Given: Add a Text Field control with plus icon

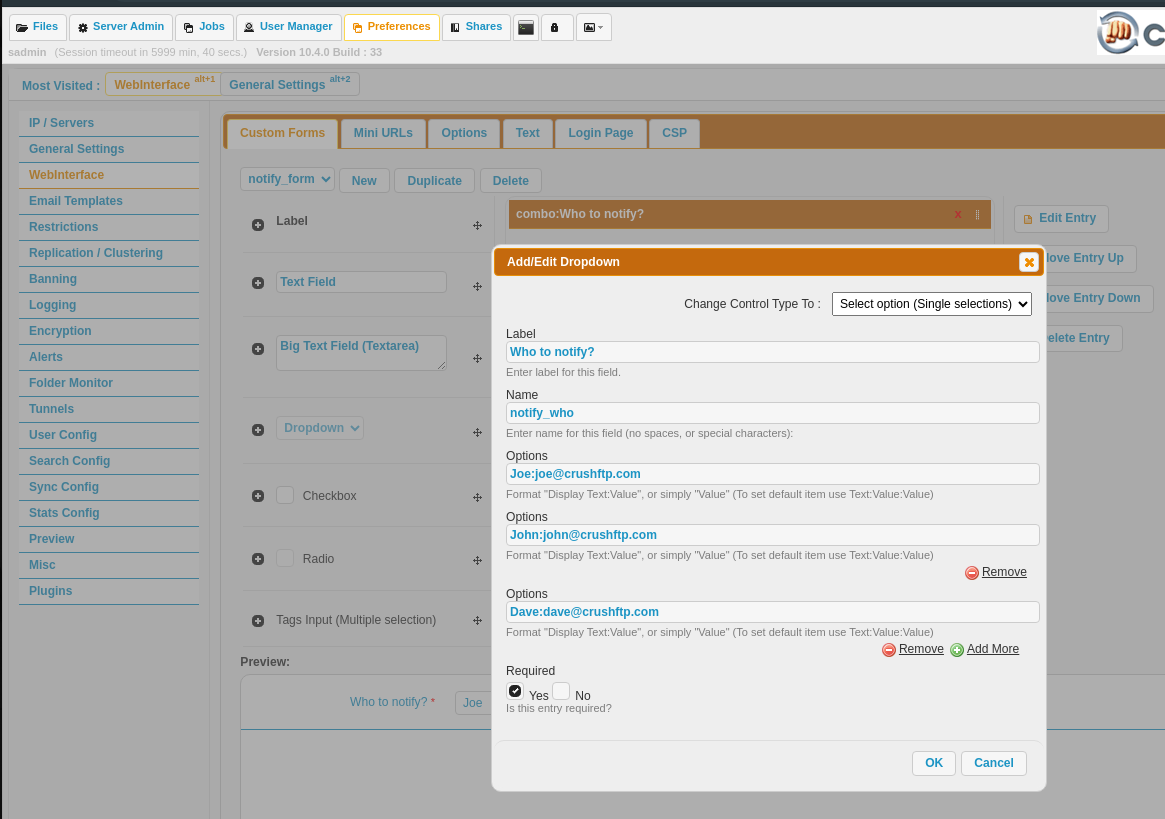Looking at the screenshot, I should pyautogui.click(x=258, y=282).
